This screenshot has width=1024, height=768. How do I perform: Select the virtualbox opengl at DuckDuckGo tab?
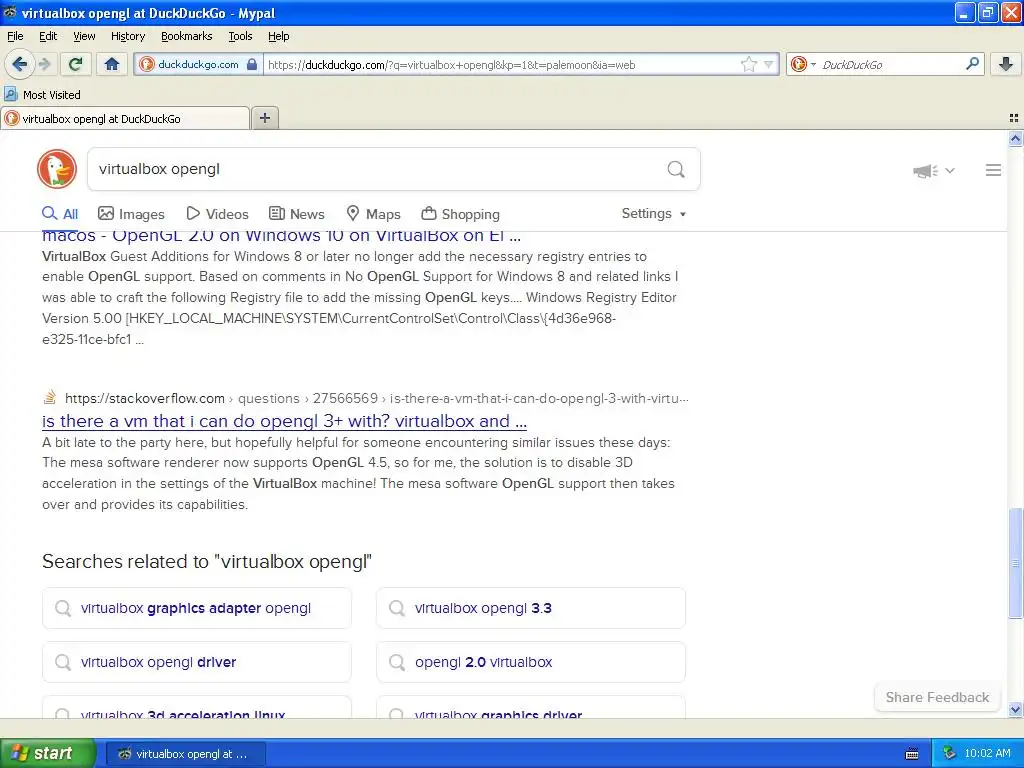click(125, 118)
